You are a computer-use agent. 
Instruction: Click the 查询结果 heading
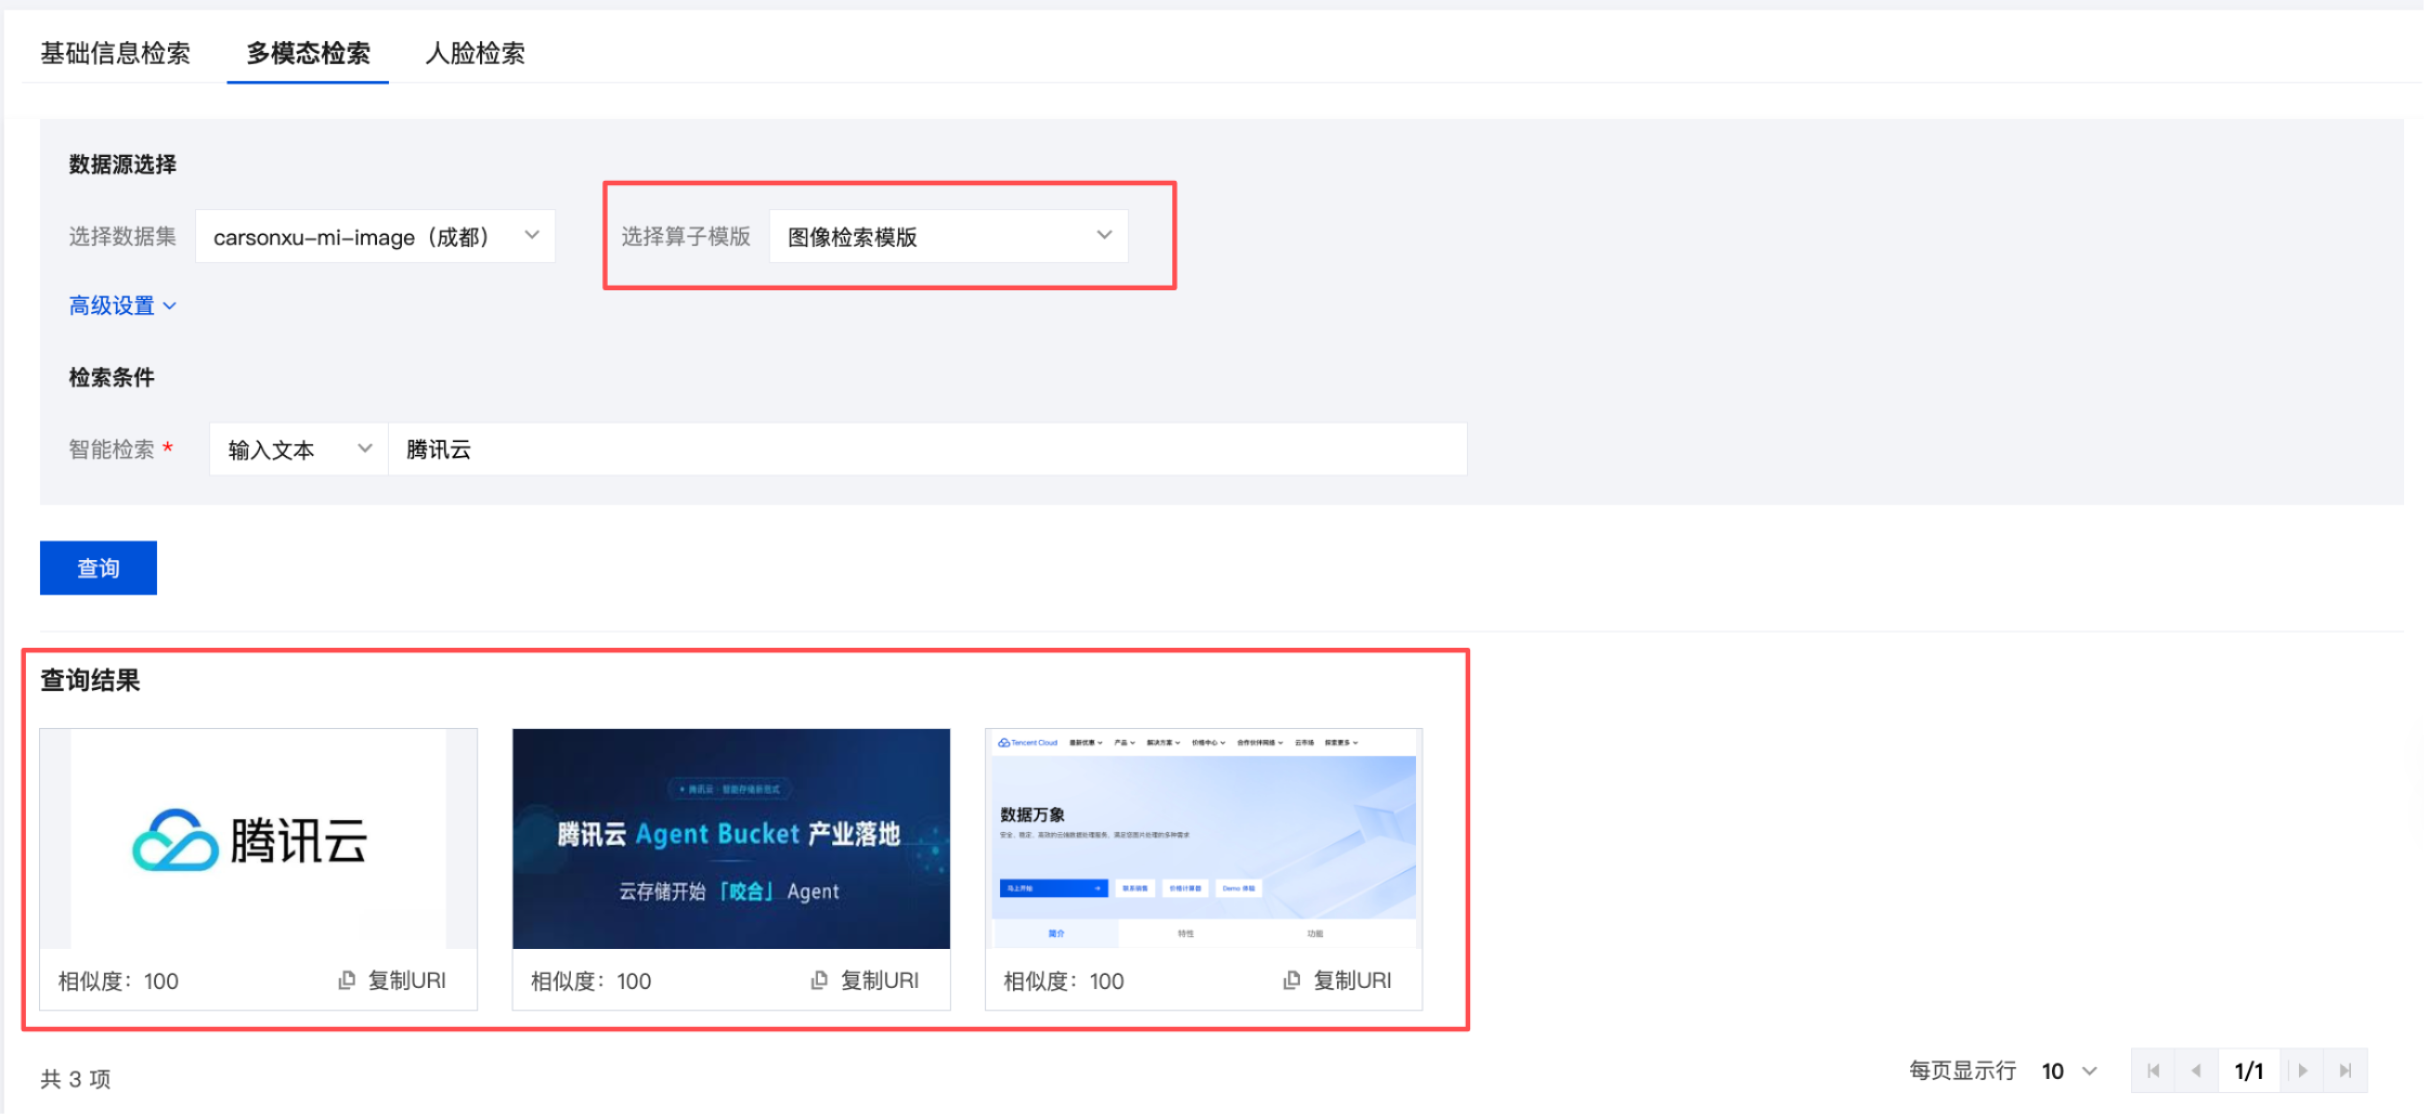tap(90, 680)
